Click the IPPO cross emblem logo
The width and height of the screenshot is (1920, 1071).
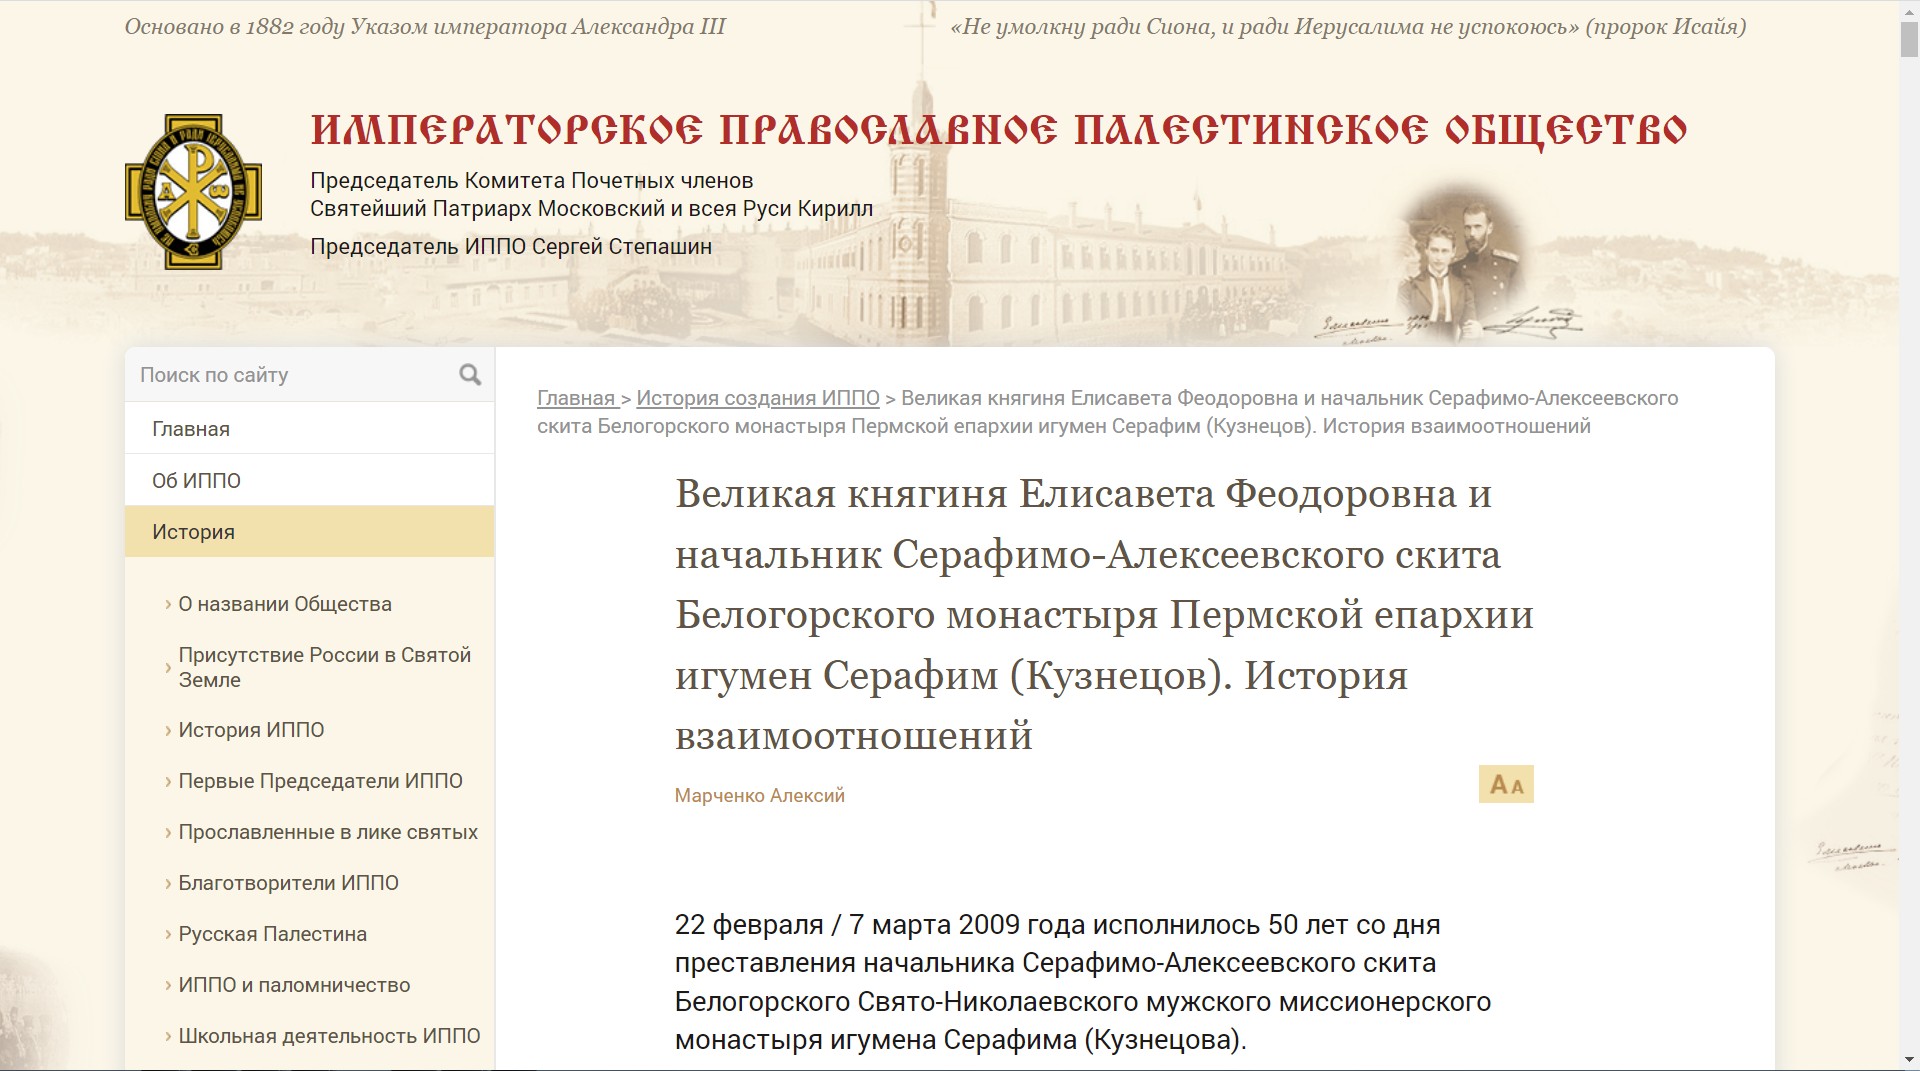(193, 191)
